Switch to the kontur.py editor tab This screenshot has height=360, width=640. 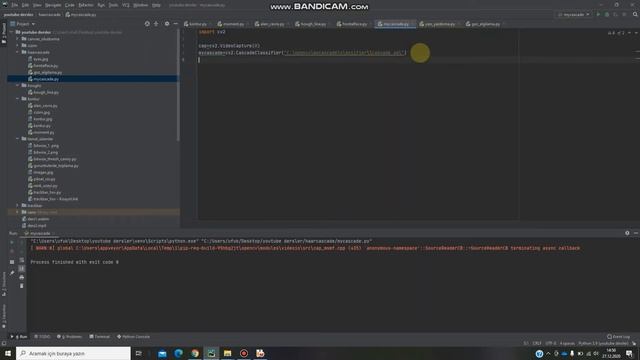pyautogui.click(x=196, y=24)
